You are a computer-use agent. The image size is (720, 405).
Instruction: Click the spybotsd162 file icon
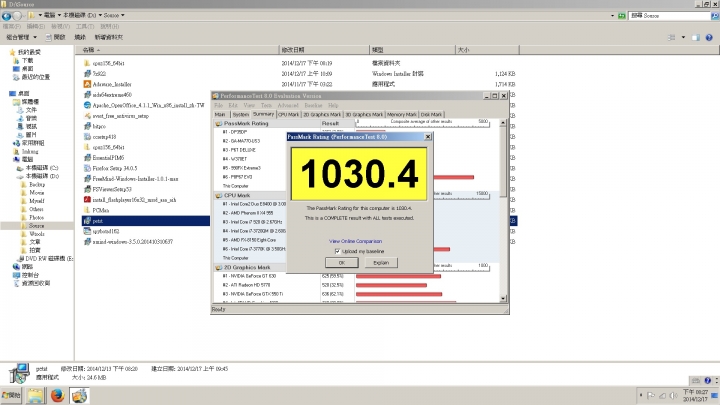tap(87, 231)
